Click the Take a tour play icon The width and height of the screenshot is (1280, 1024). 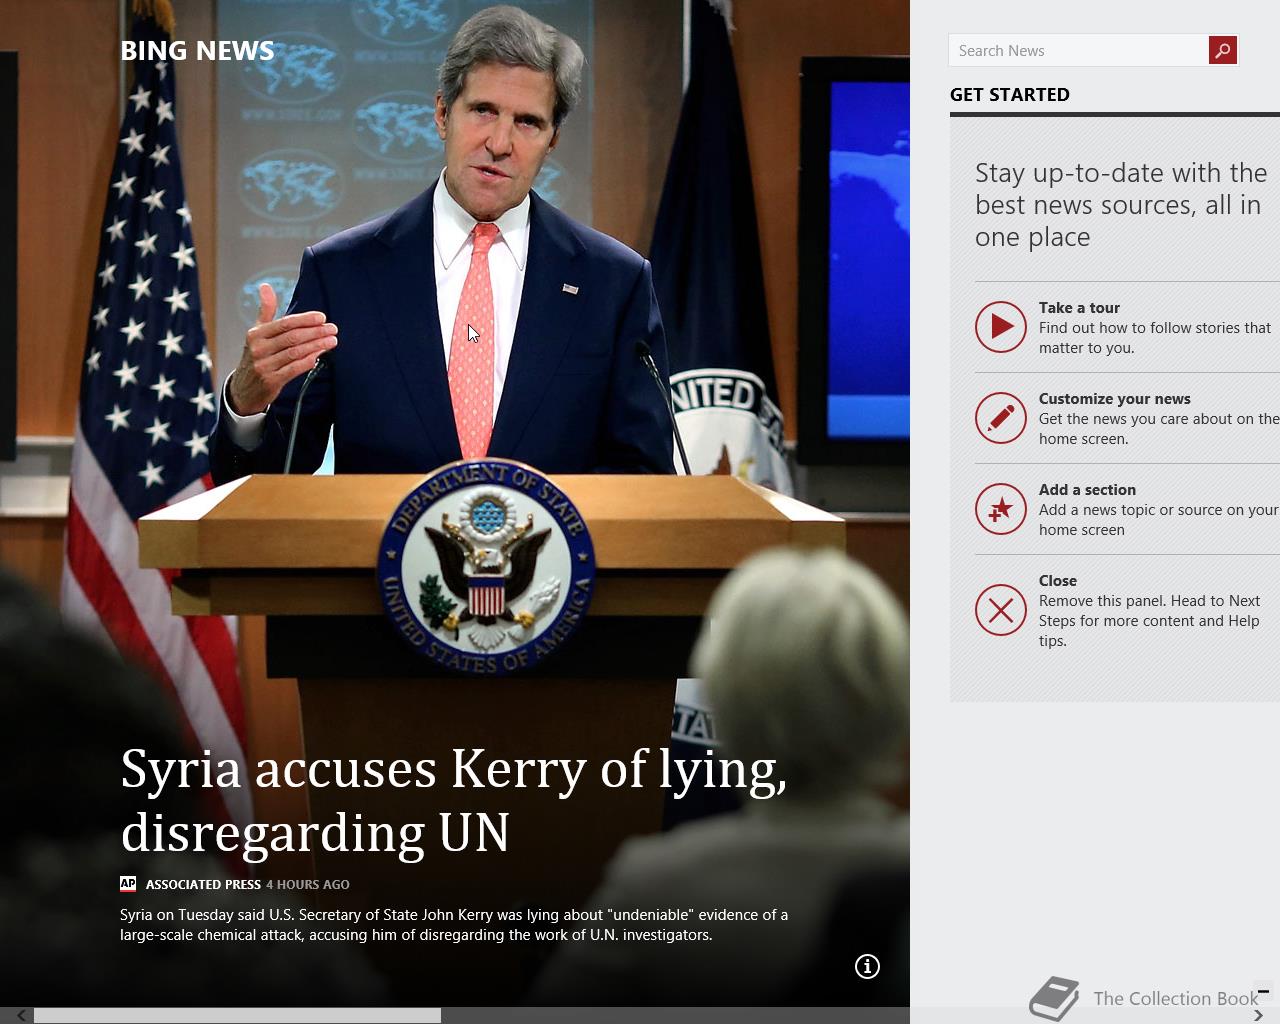tap(1001, 327)
